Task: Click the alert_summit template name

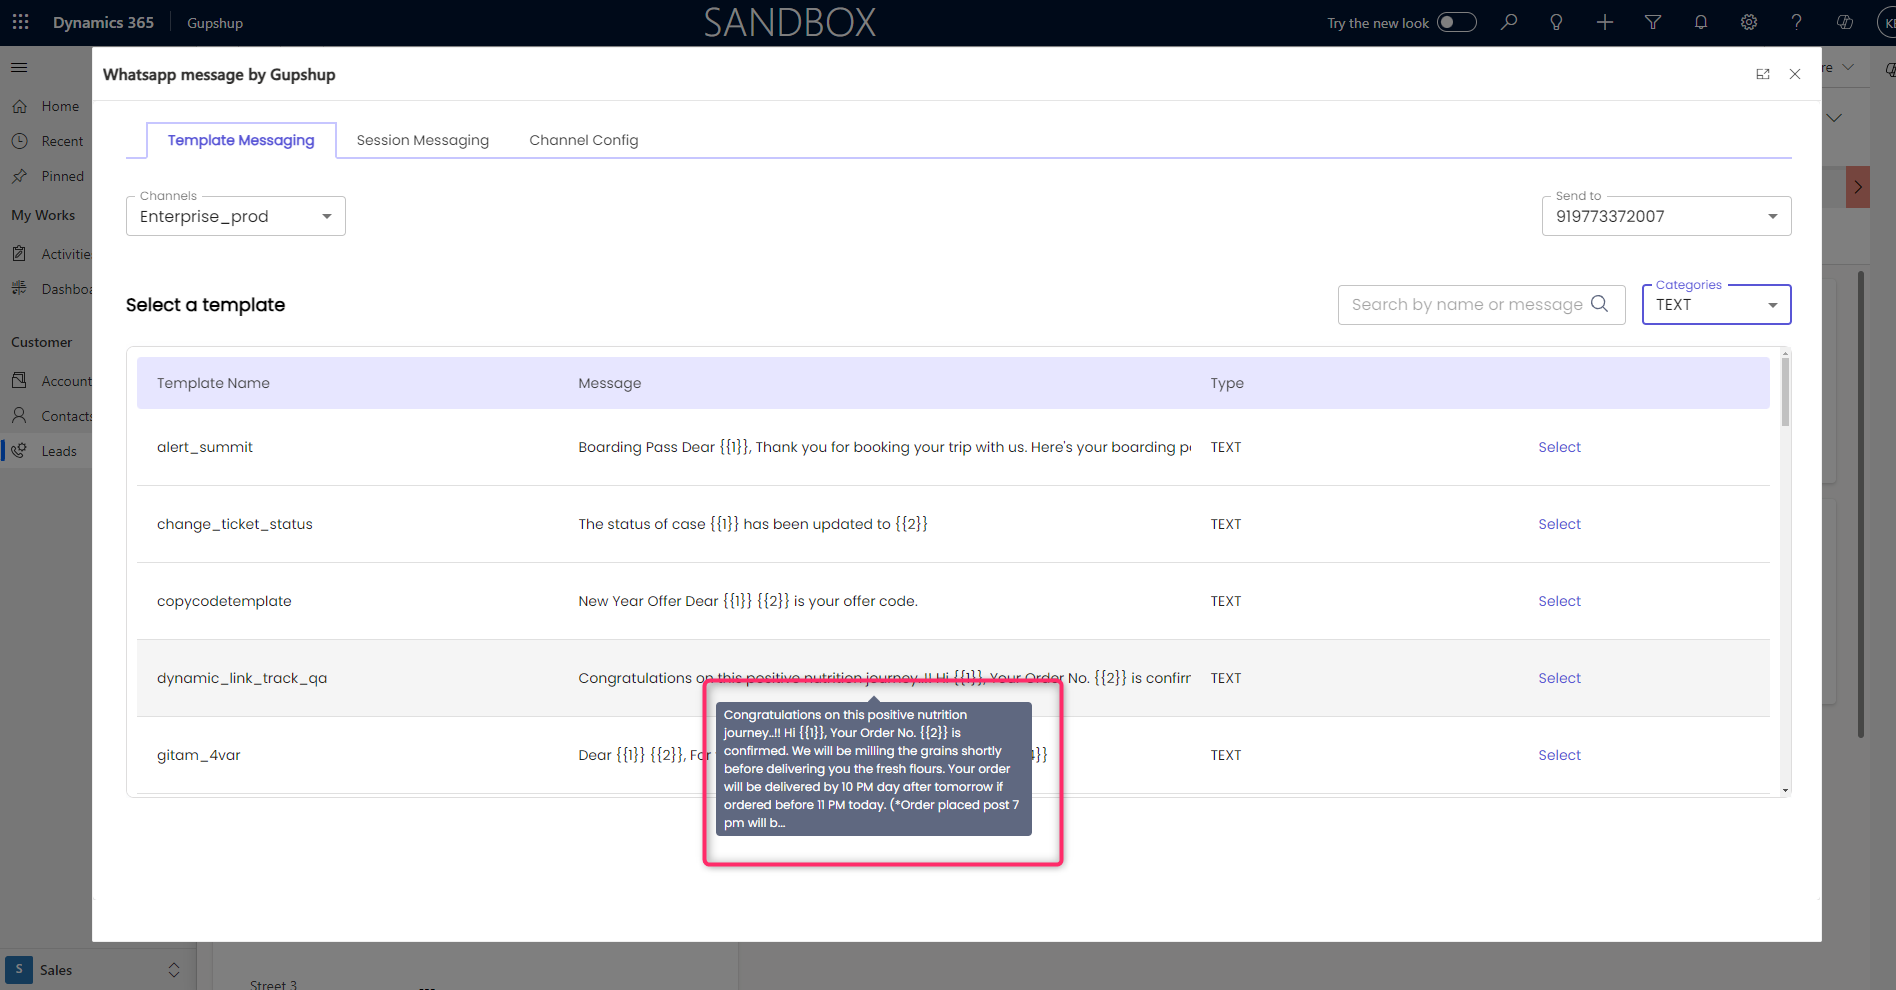Action: (205, 447)
